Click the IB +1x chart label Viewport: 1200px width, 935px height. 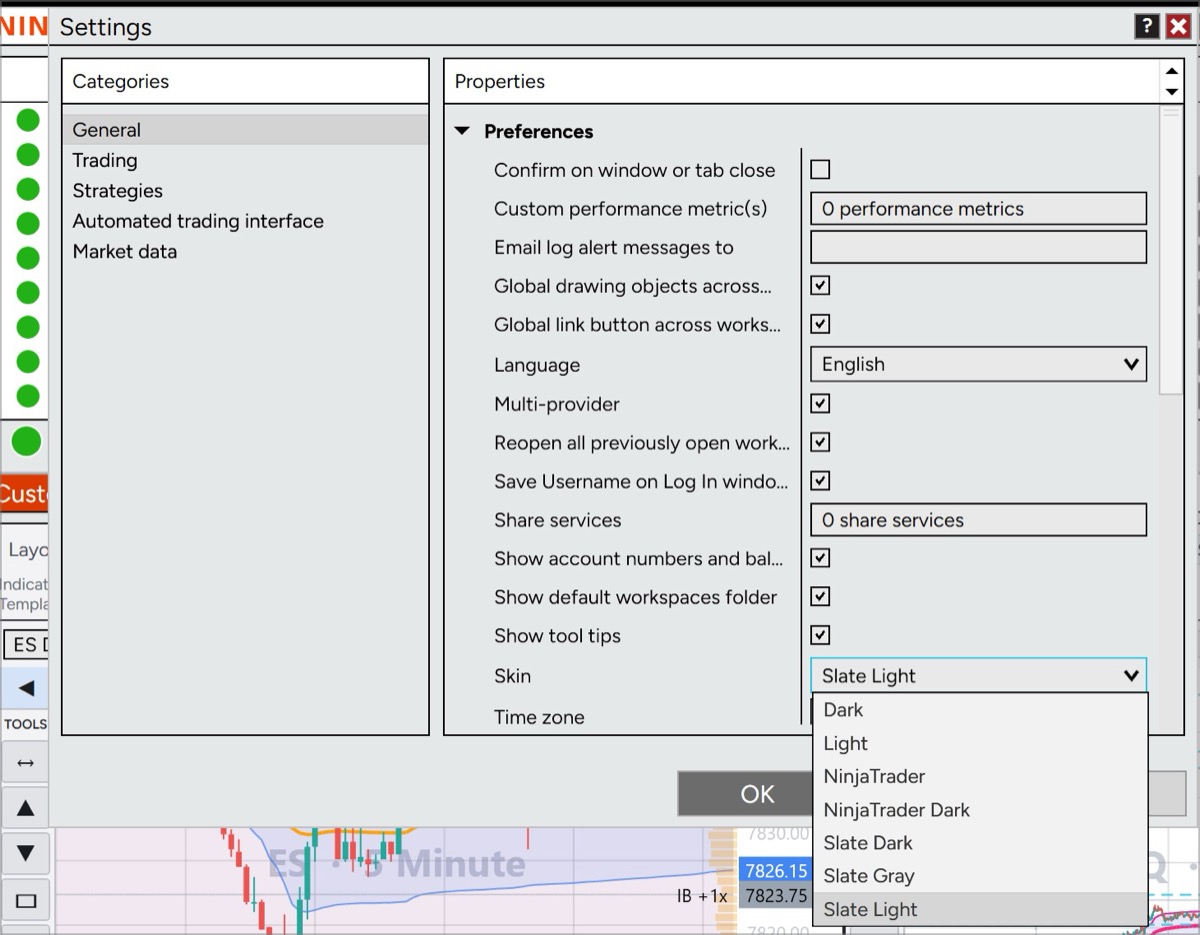[x=702, y=896]
